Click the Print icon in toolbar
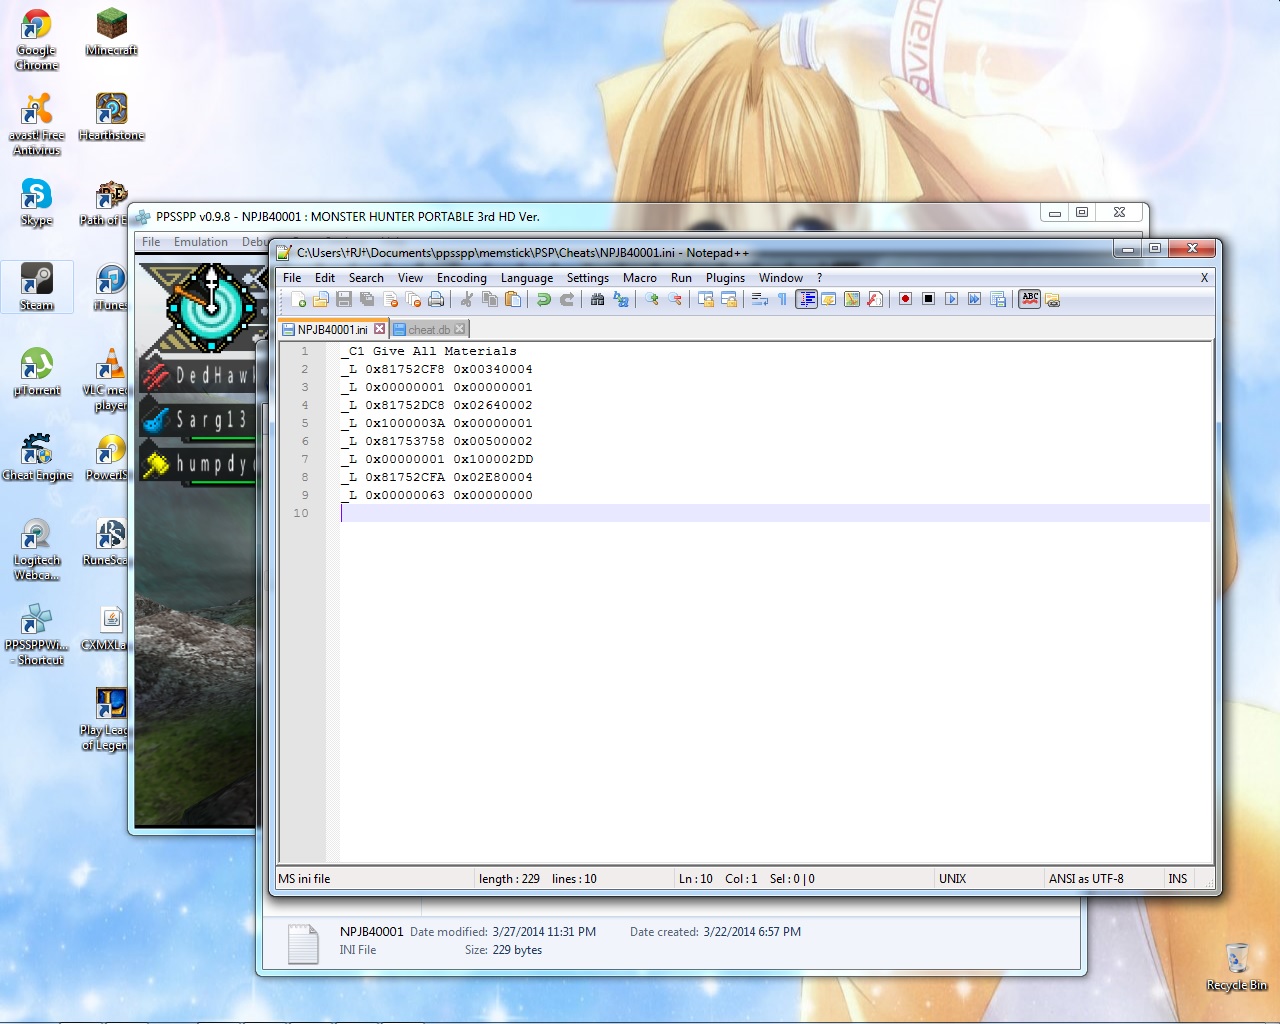This screenshot has height=1024, width=1280. pyautogui.click(x=436, y=299)
